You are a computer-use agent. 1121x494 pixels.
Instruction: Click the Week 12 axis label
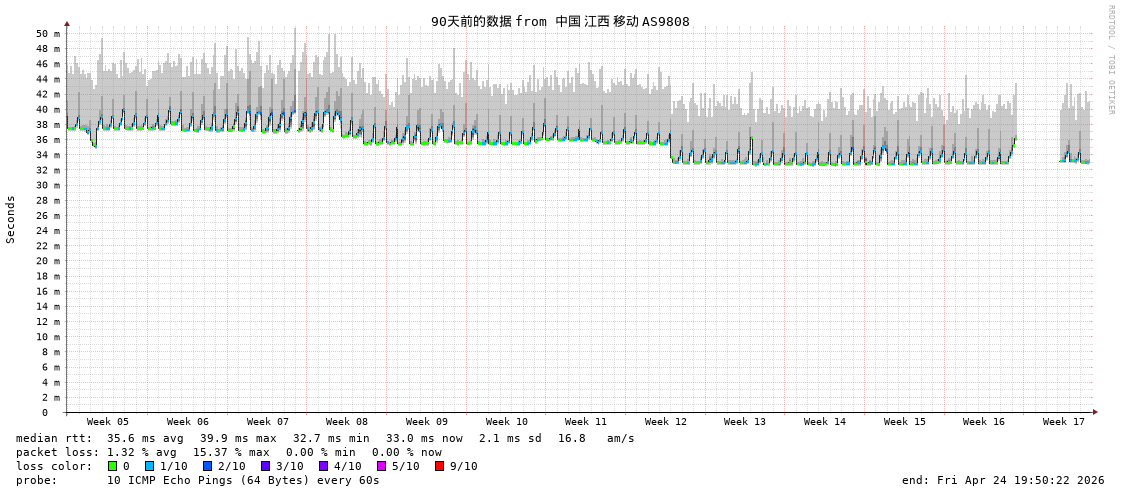pyautogui.click(x=666, y=422)
